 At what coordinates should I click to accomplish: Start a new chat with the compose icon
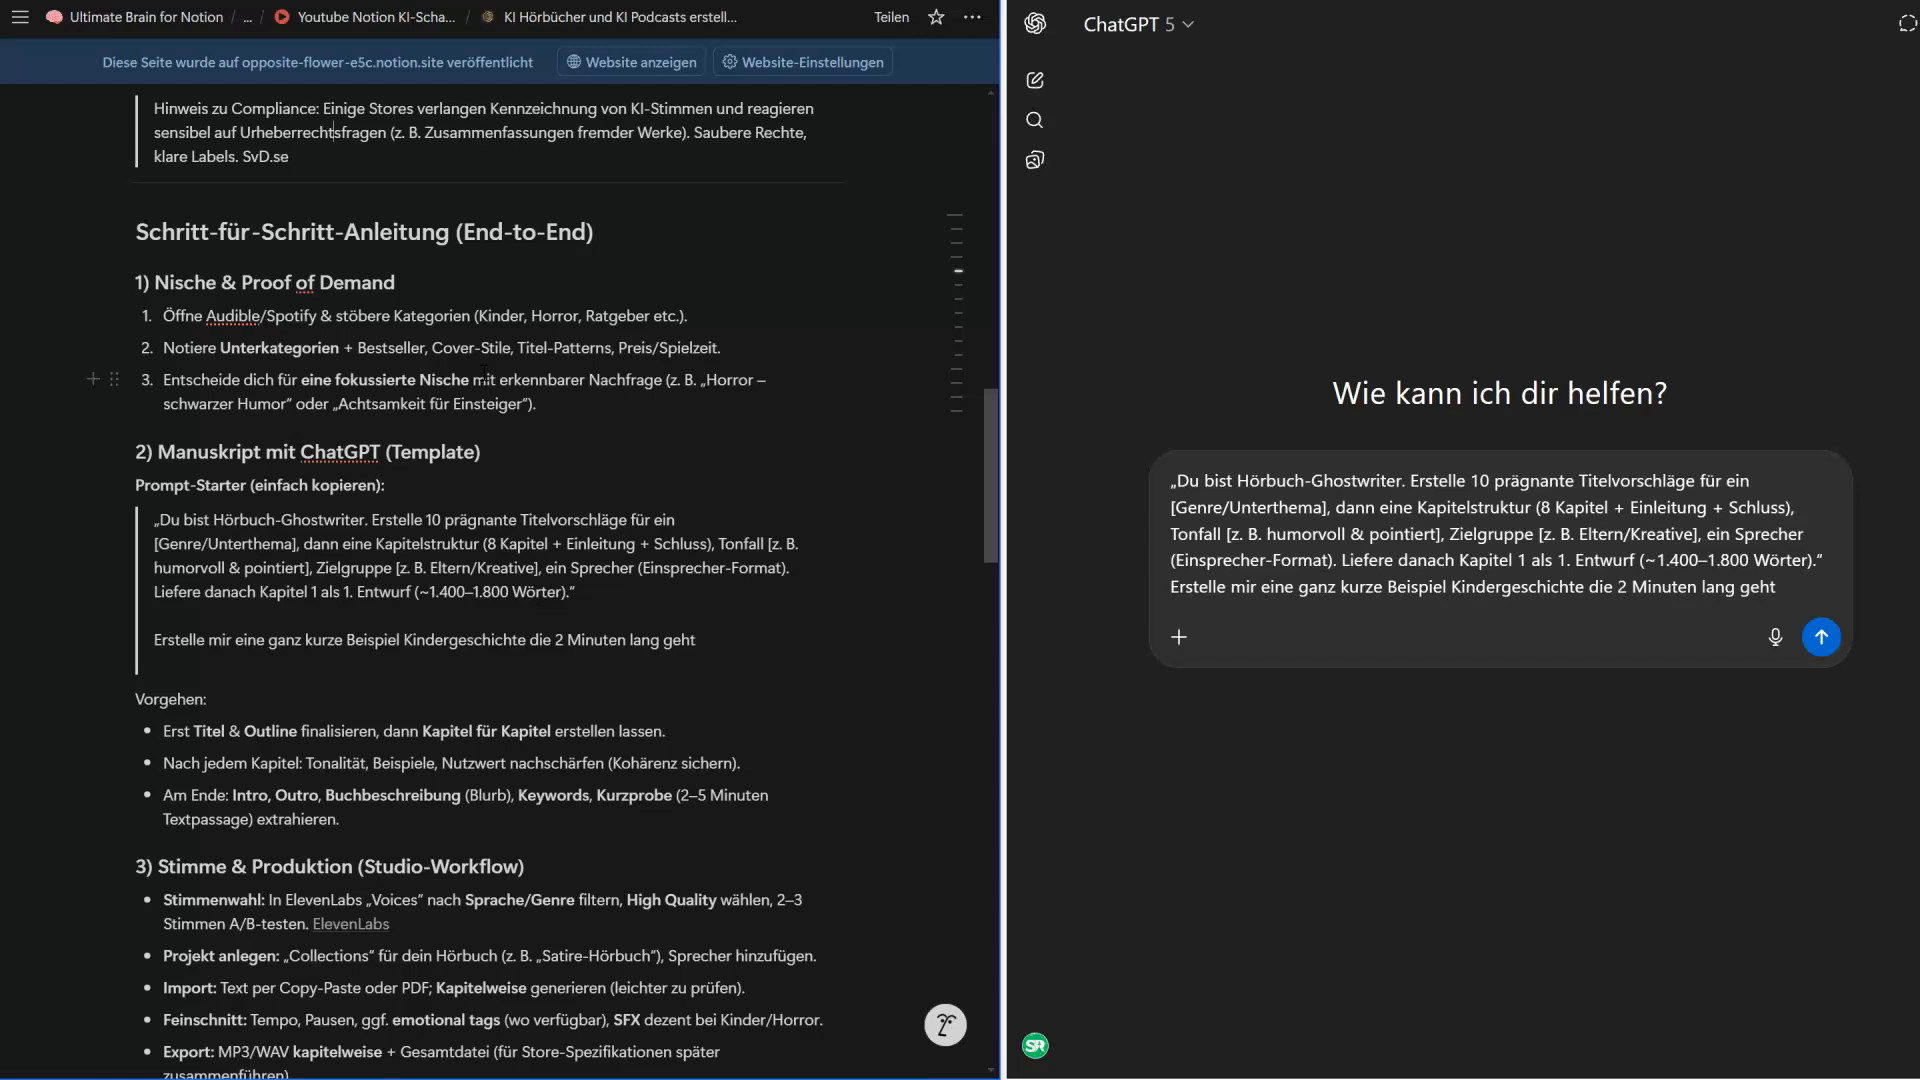pos(1035,80)
